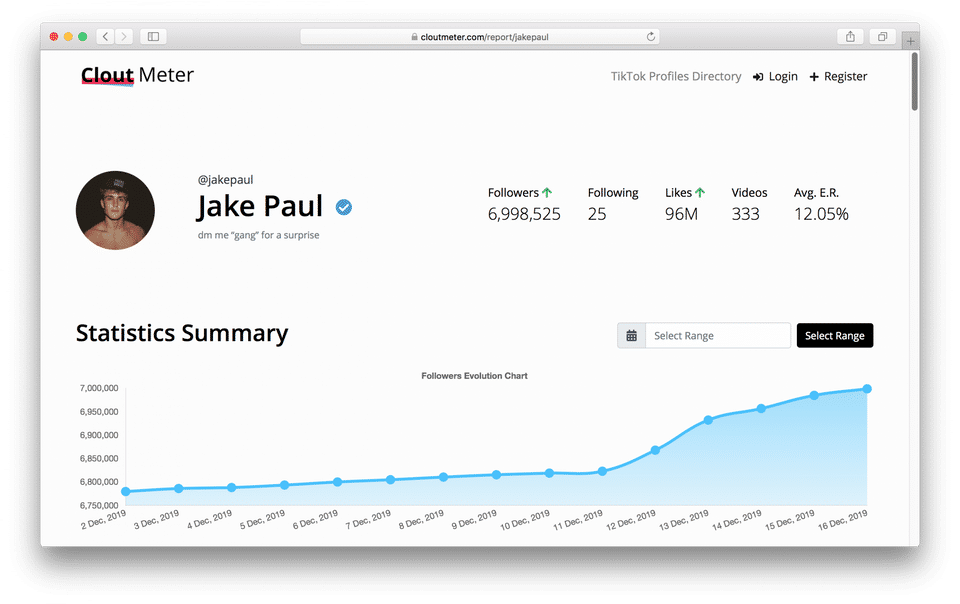The width and height of the screenshot is (960, 604).
Task: Click the Videos value 333
Action: click(745, 214)
